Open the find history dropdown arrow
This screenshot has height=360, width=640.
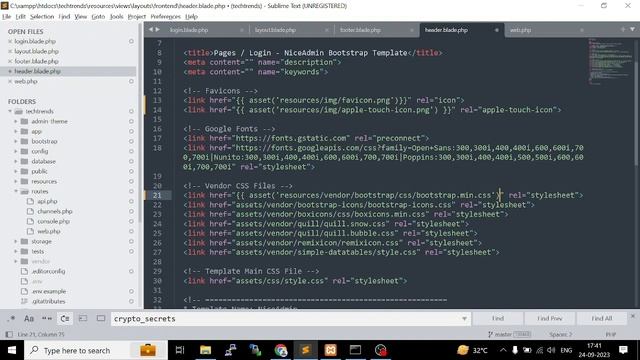pyautogui.click(x=464, y=319)
